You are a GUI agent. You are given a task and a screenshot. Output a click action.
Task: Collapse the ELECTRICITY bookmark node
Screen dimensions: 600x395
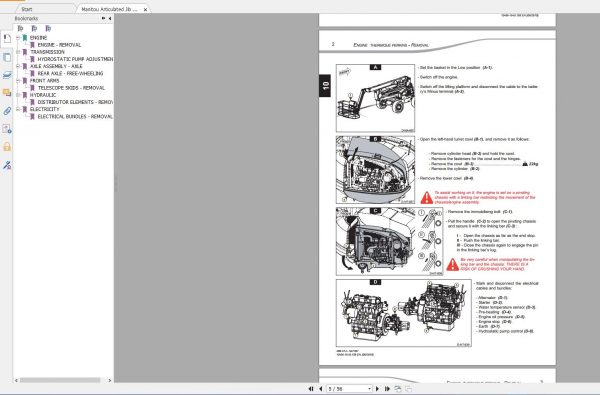18,109
